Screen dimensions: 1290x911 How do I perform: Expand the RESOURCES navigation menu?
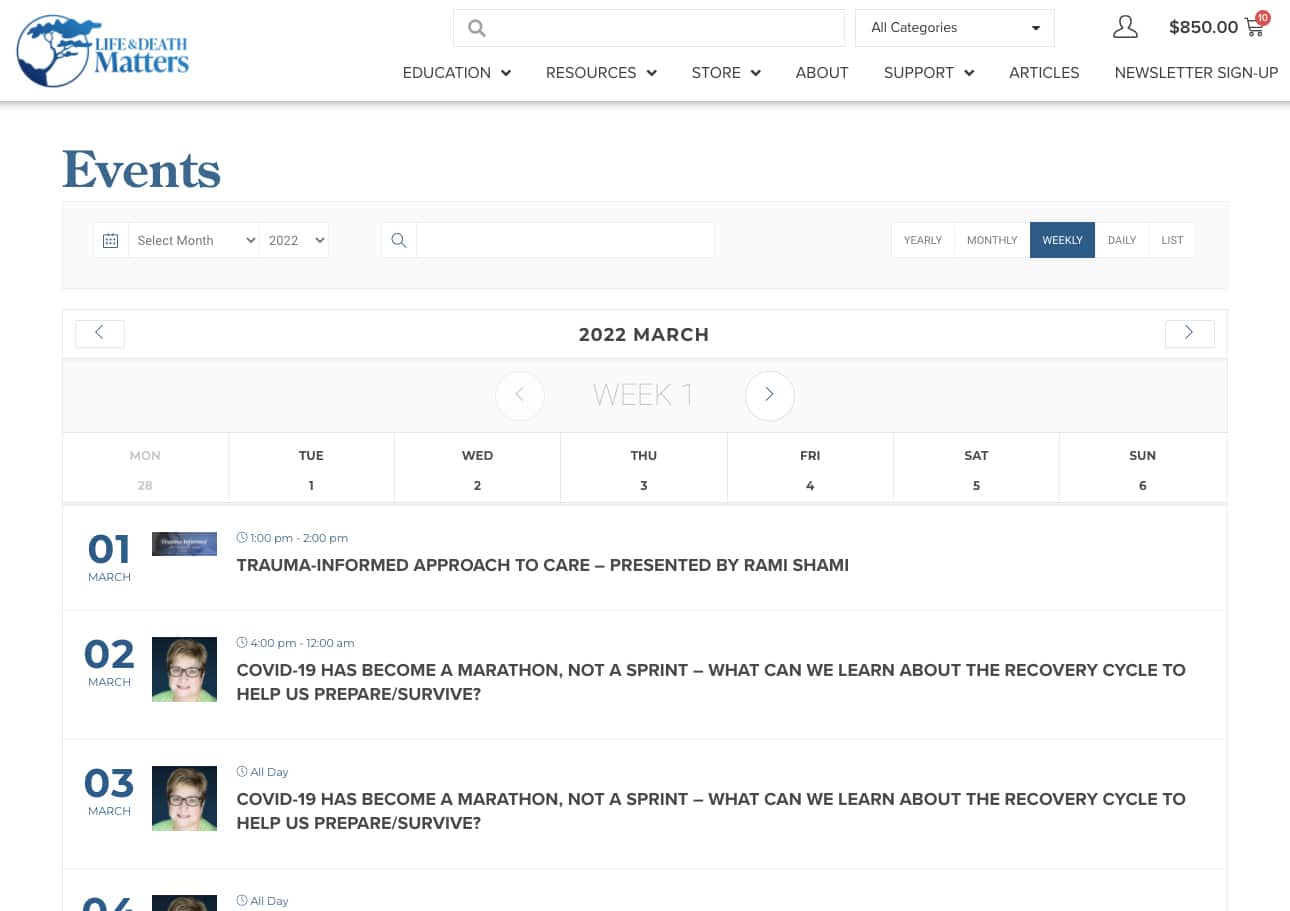(x=591, y=73)
